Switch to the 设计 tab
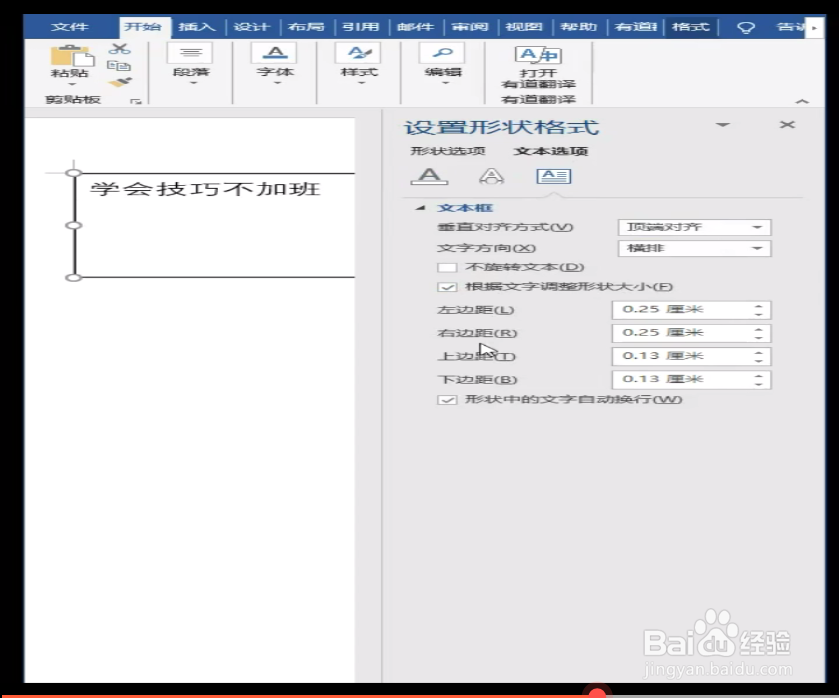The height and width of the screenshot is (698, 839). [251, 27]
